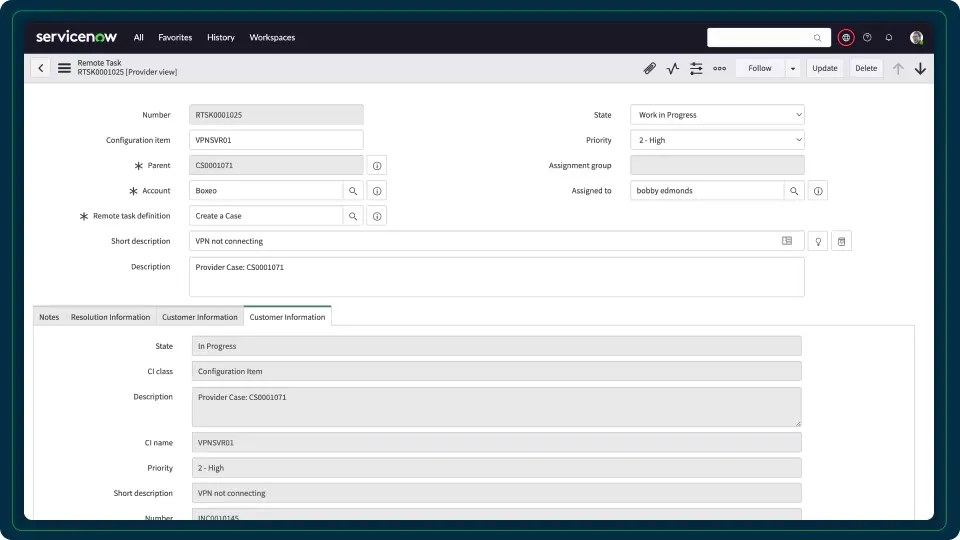Click the Account field containing Boxeo

266,191
